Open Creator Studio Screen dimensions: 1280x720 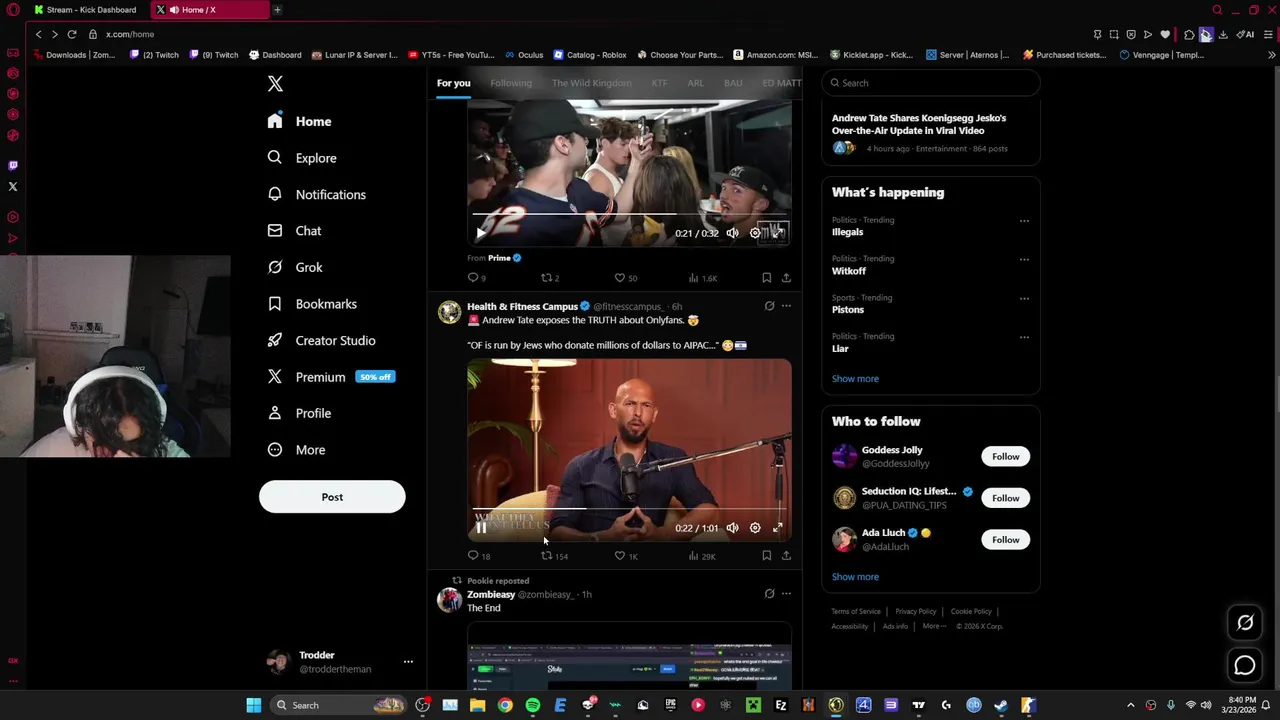point(321,340)
